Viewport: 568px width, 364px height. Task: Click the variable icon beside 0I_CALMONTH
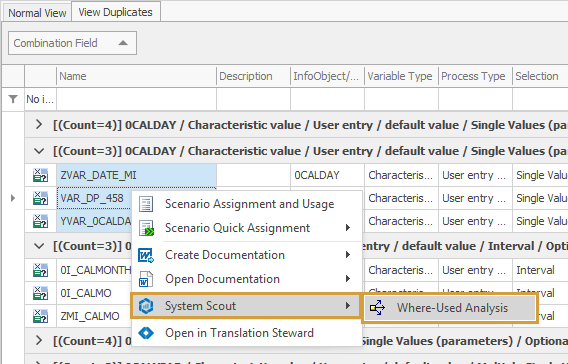click(x=40, y=270)
